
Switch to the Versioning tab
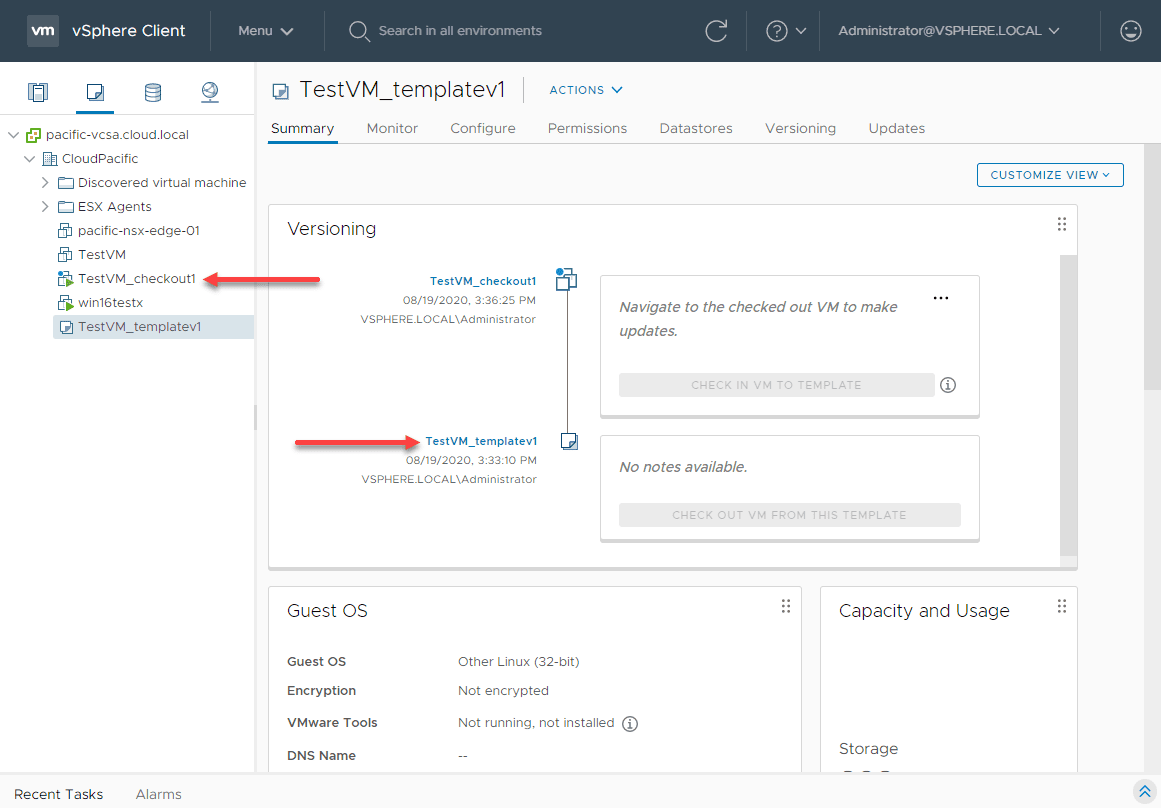(x=800, y=128)
